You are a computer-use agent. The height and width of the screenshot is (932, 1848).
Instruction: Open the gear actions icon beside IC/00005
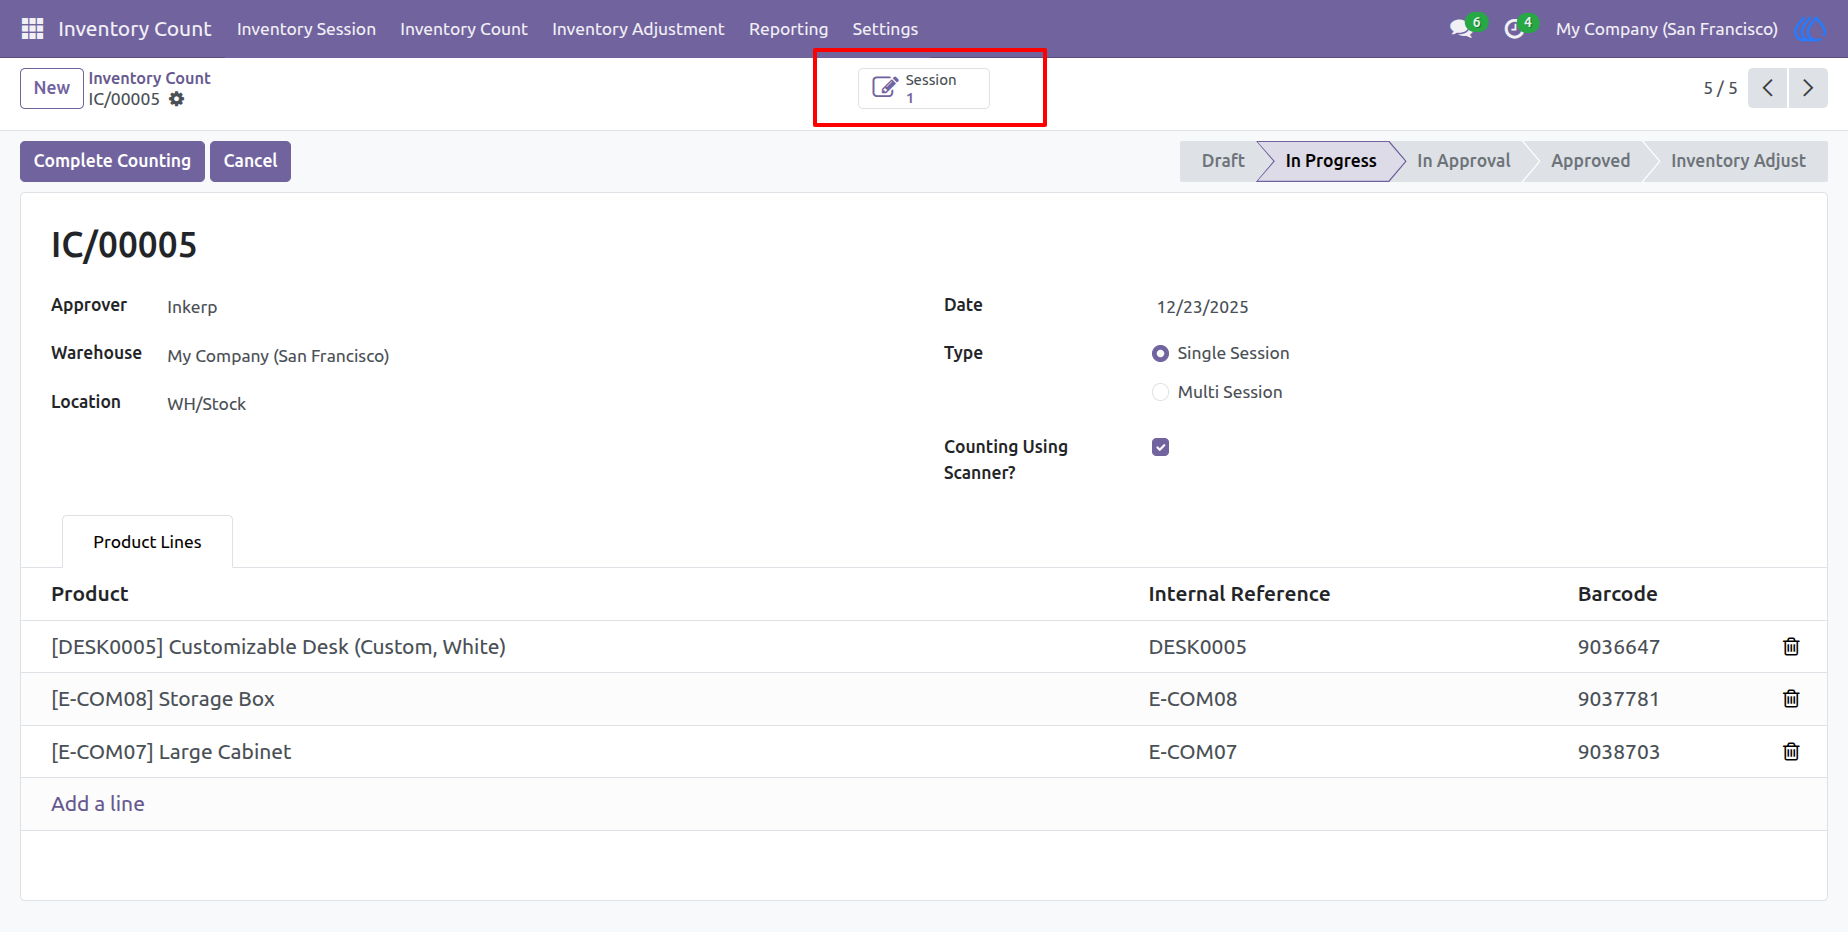pyautogui.click(x=177, y=99)
